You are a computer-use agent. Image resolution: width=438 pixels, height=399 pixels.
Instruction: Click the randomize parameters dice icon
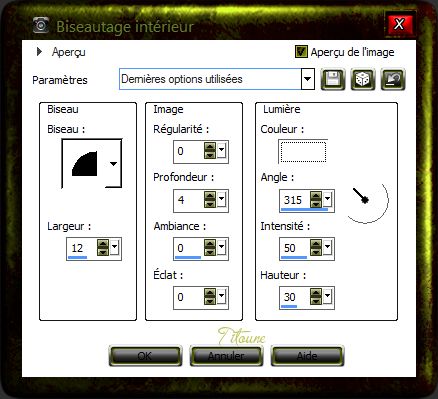(363, 80)
